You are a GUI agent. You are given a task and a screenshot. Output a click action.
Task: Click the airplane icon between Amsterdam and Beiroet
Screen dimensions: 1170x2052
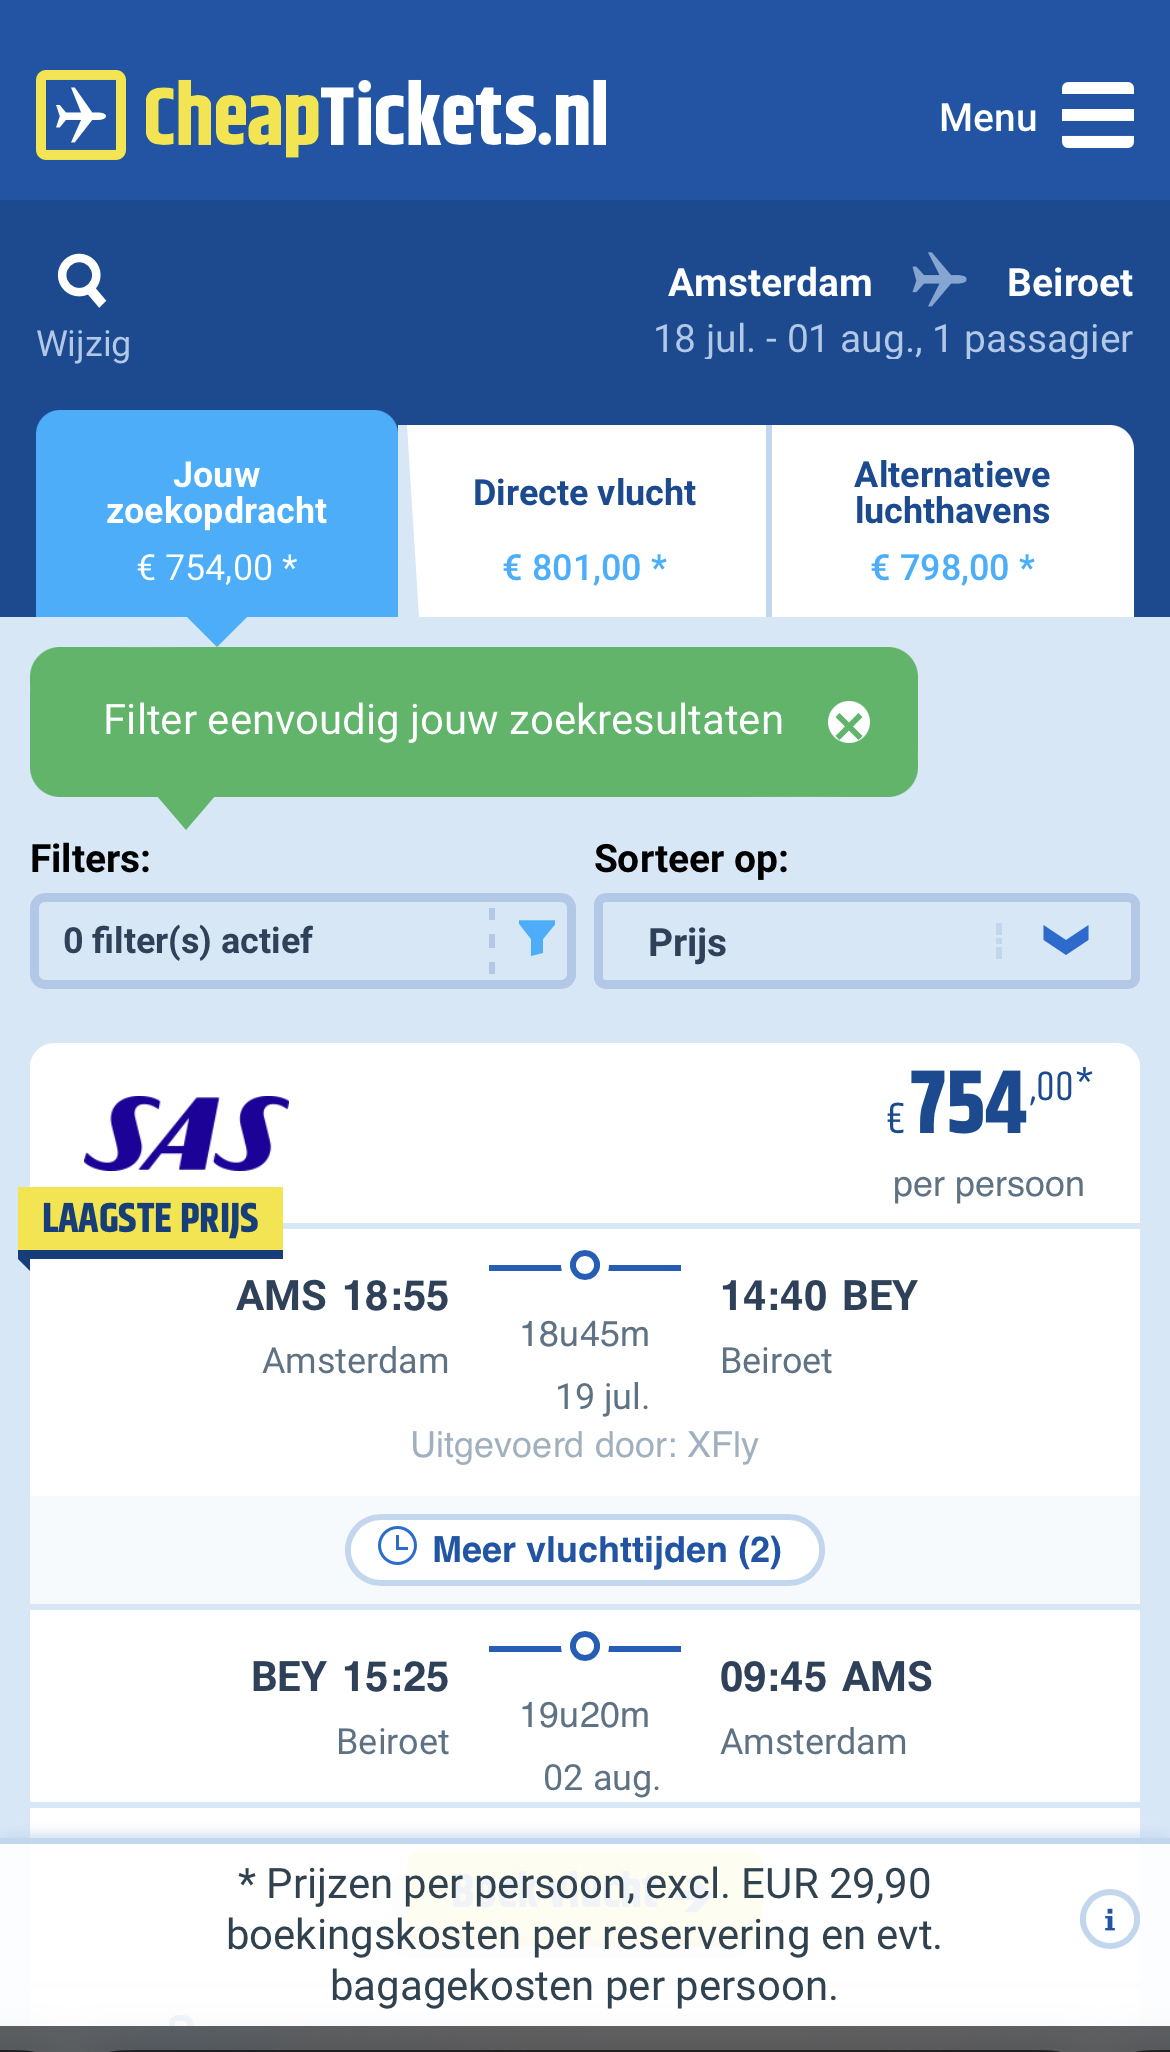[939, 279]
